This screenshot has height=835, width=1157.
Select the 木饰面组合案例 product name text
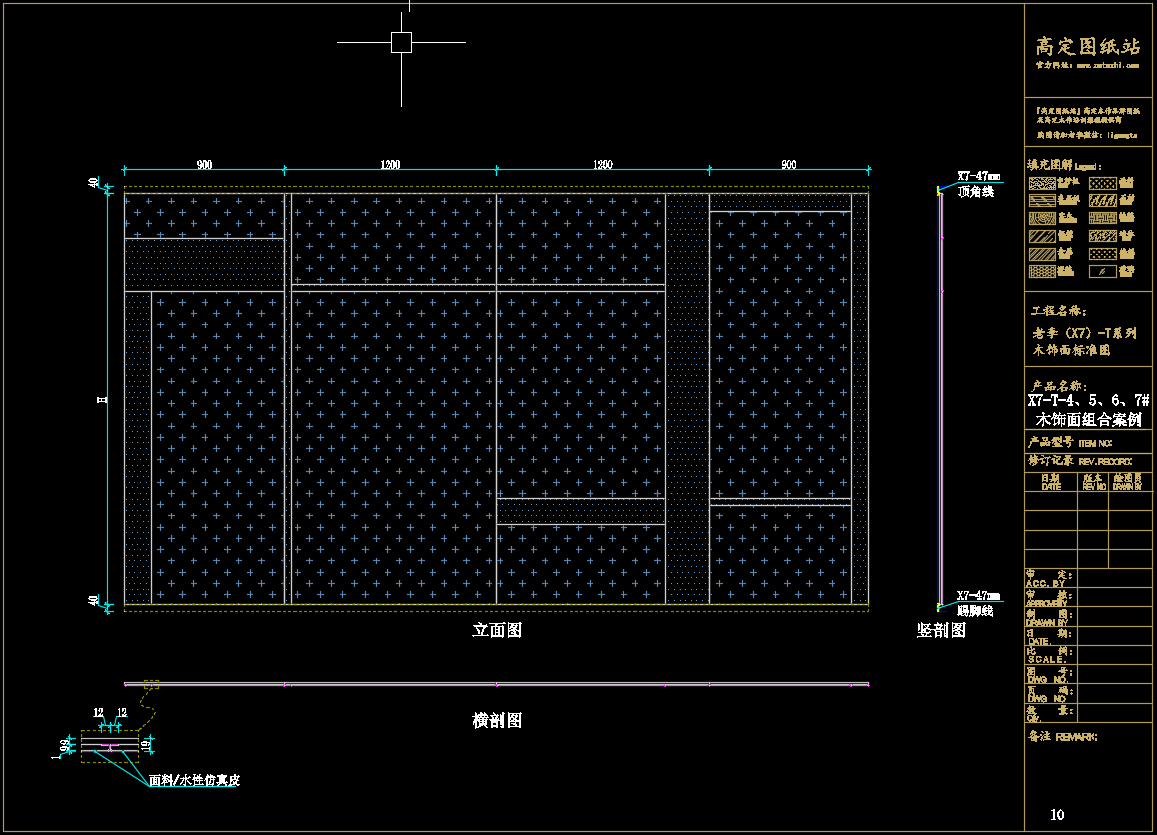tap(1088, 419)
